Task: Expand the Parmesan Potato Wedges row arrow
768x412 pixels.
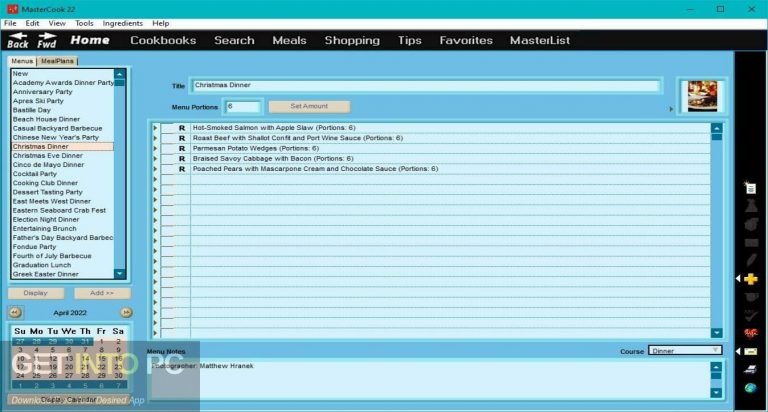Action: [156, 148]
